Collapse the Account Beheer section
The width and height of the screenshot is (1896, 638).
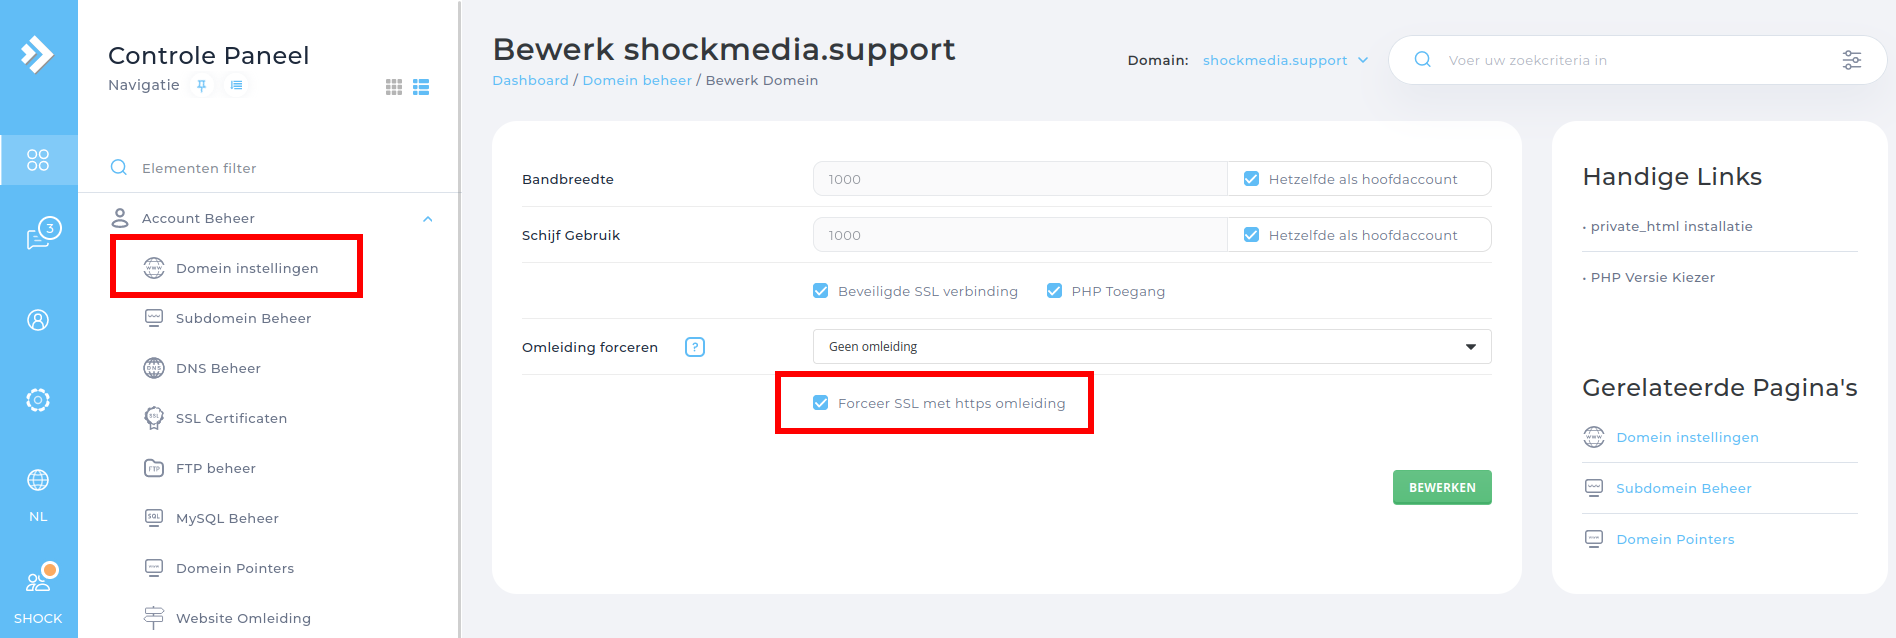click(x=428, y=219)
